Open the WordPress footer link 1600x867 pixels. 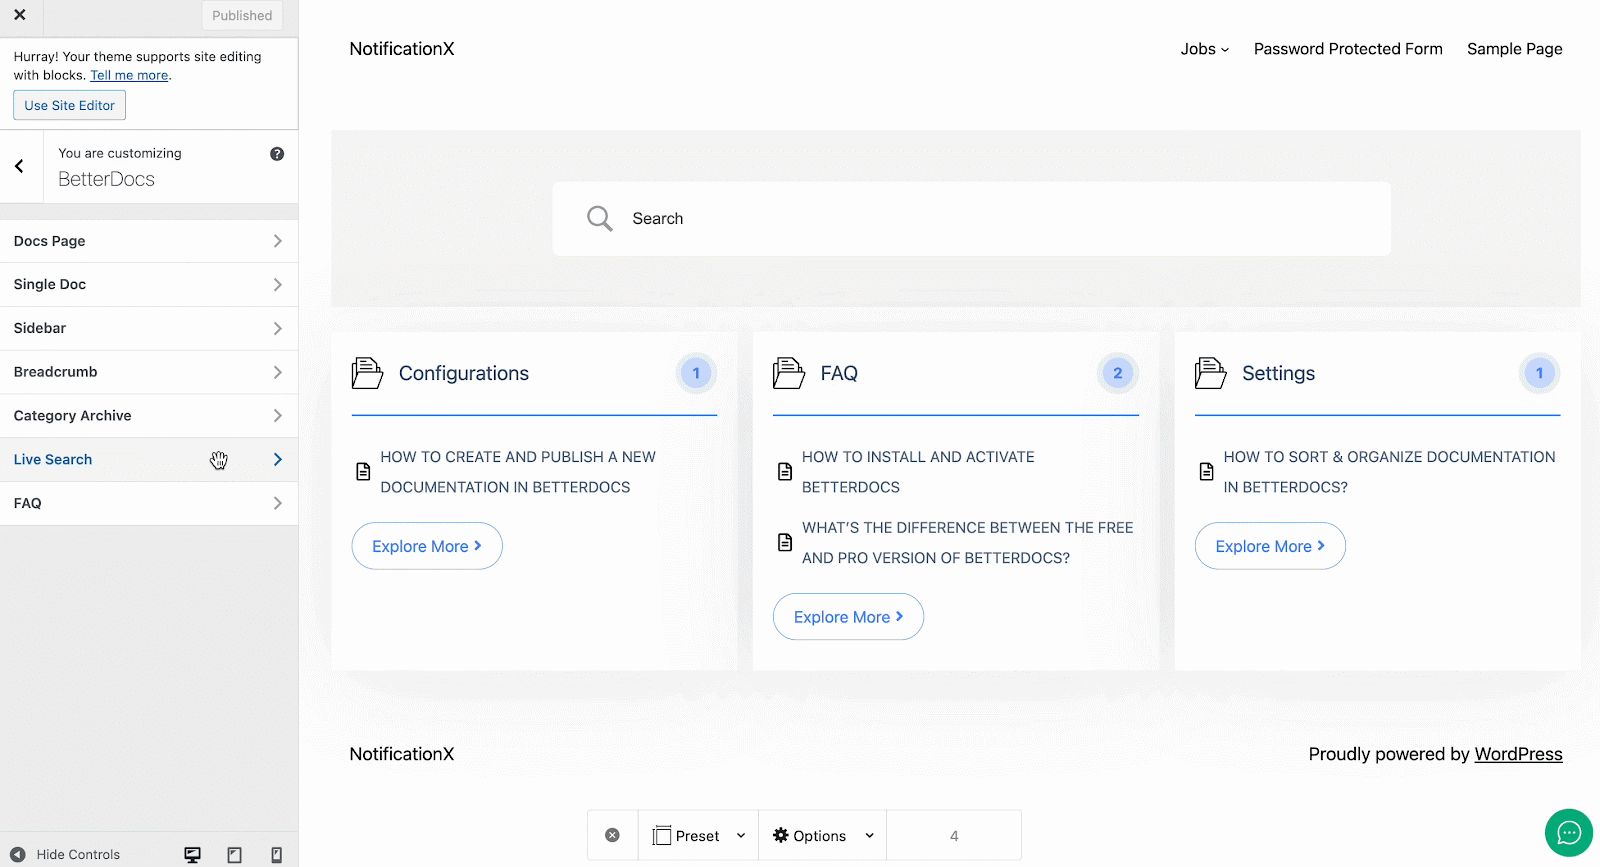tap(1518, 754)
